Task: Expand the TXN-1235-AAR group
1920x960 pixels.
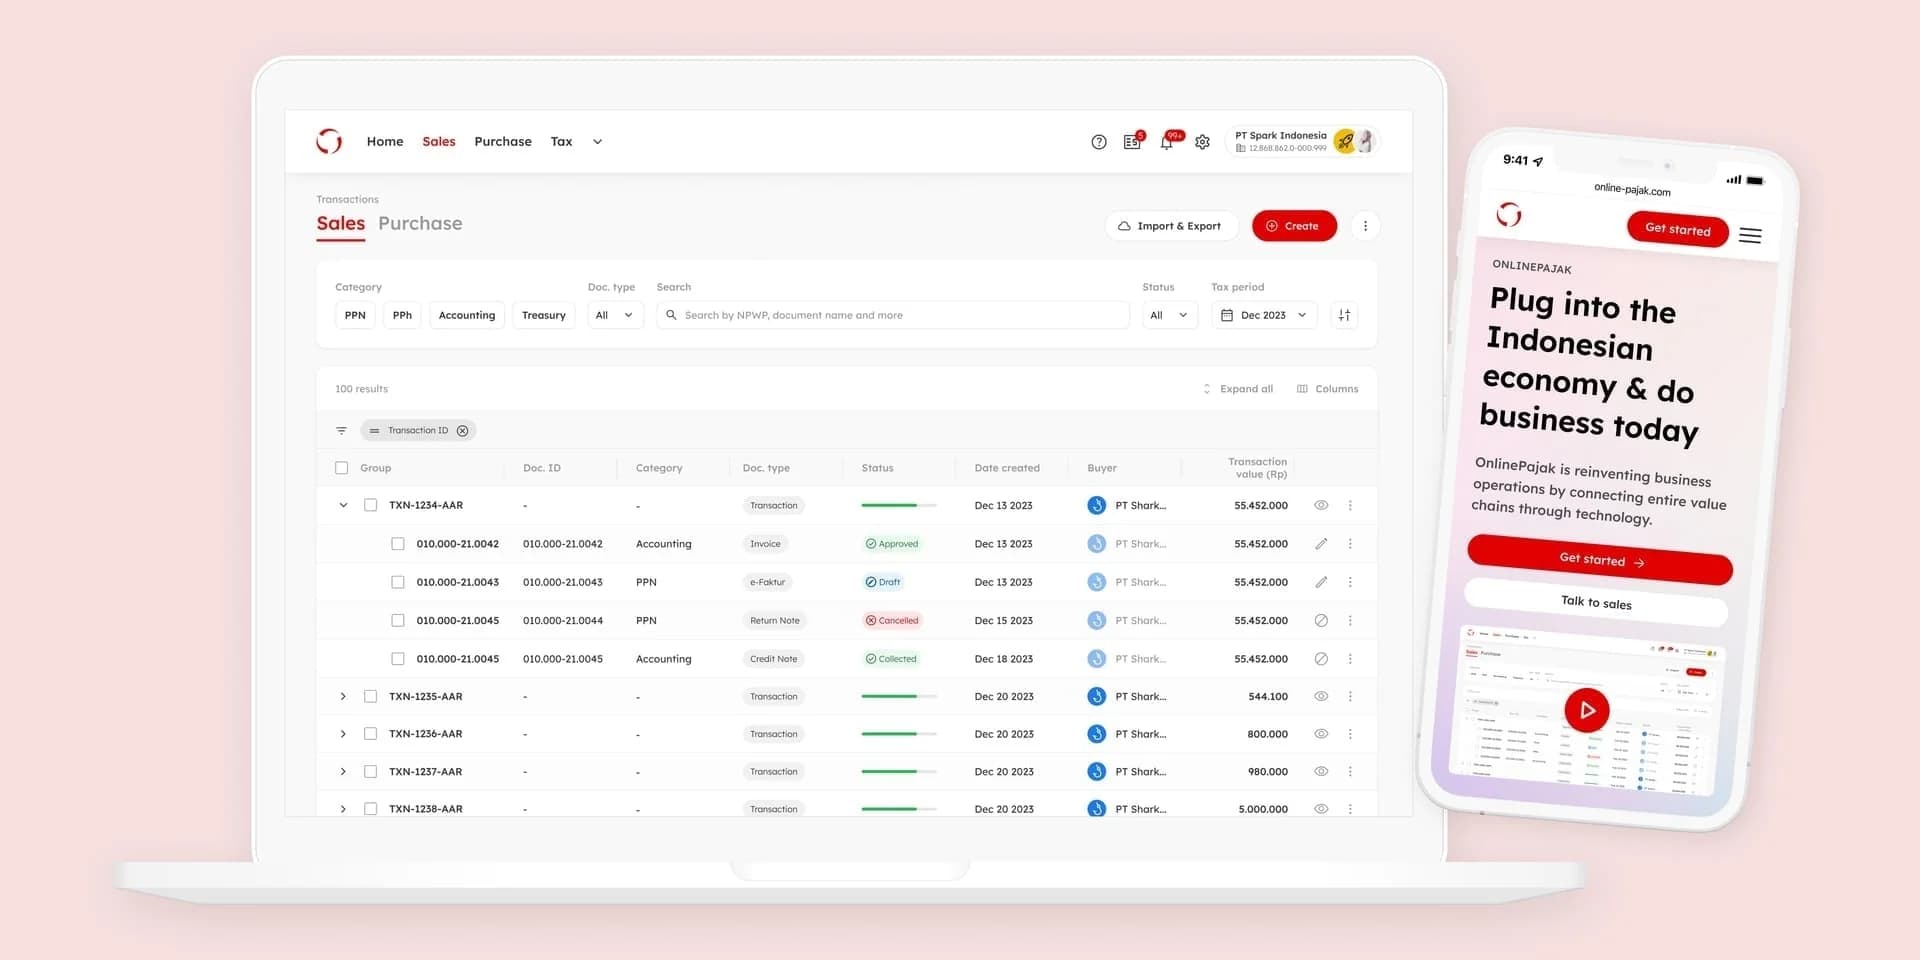Action: click(x=343, y=696)
